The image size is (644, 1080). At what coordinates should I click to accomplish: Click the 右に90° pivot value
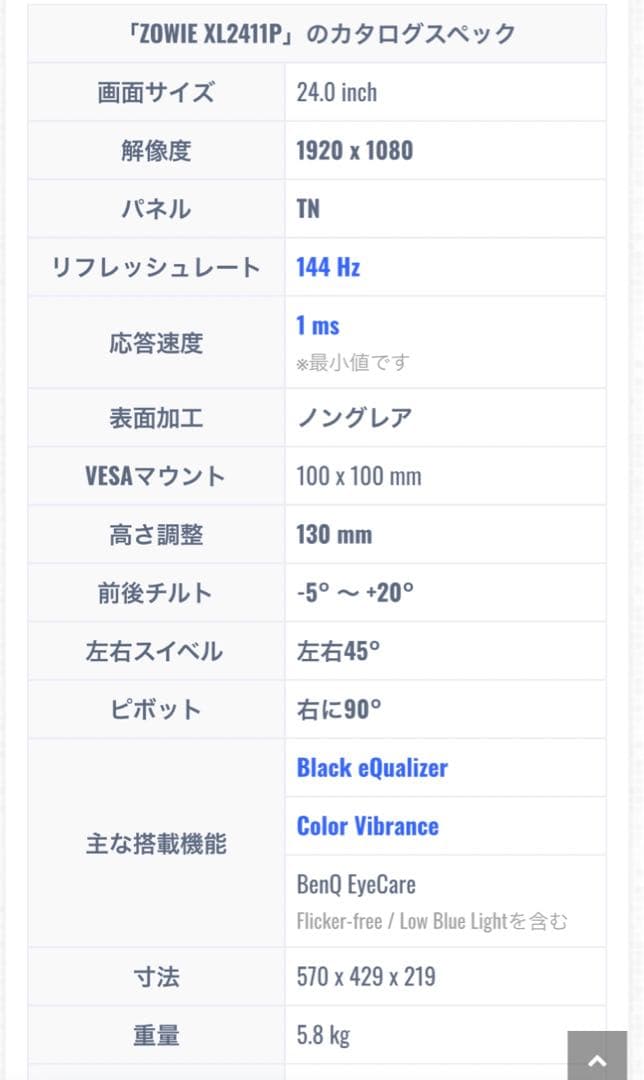[339, 709]
